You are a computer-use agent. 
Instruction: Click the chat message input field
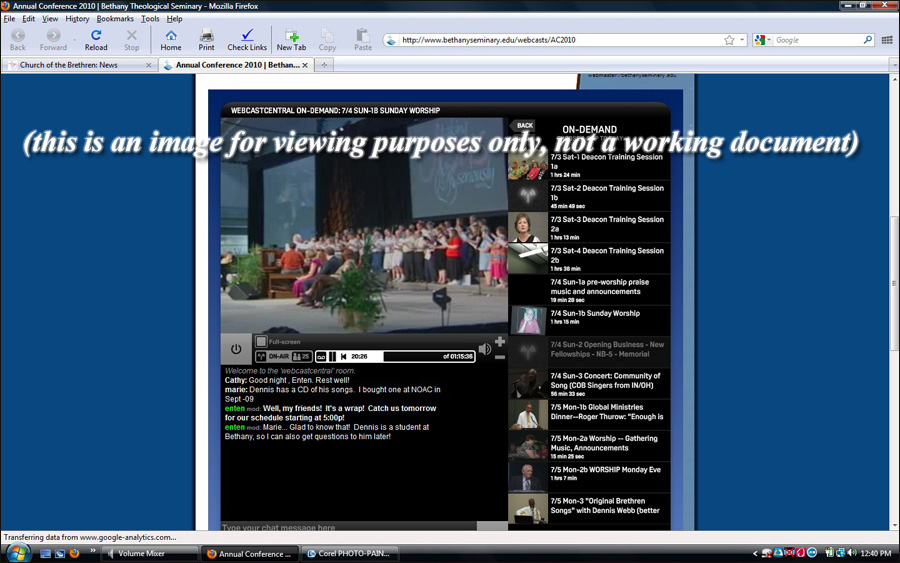coord(349,527)
